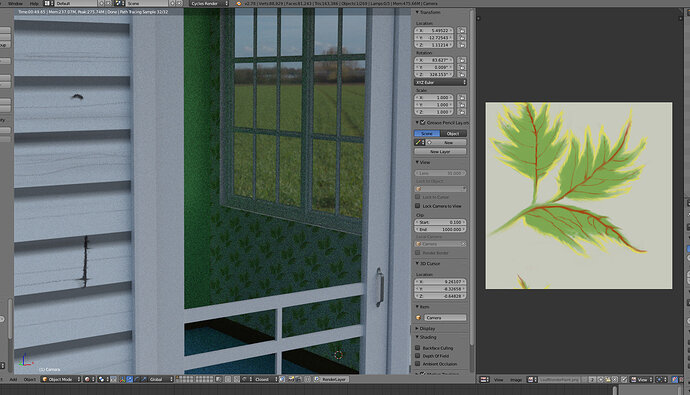Enable Backface Culling checkbox
This screenshot has width=690, height=395.
click(418, 347)
